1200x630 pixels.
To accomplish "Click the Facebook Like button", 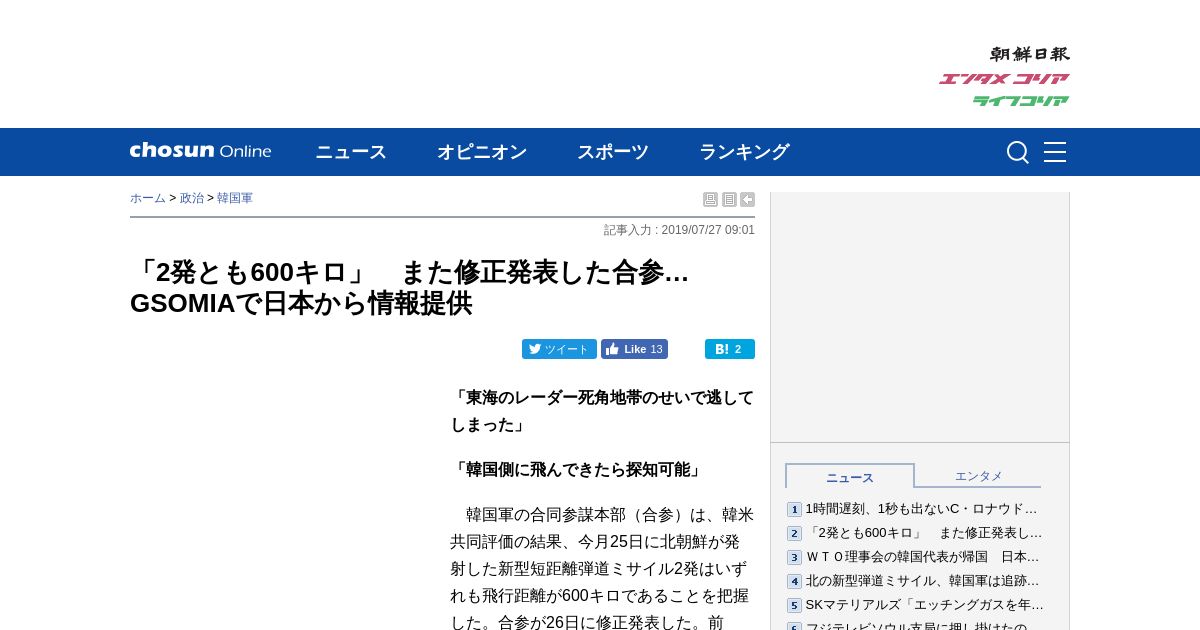I will click(x=634, y=349).
